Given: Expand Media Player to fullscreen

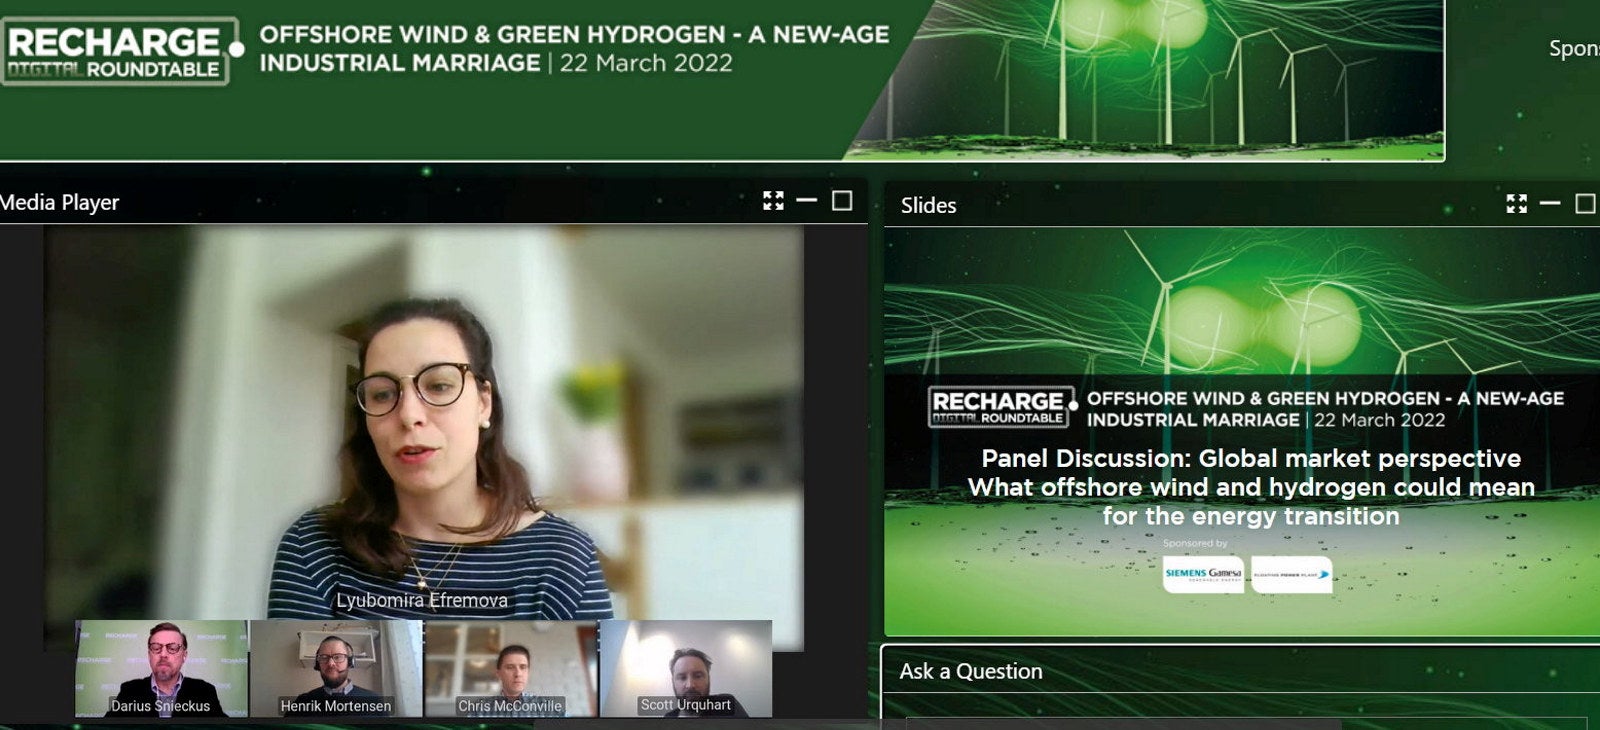Looking at the screenshot, I should point(773,201).
